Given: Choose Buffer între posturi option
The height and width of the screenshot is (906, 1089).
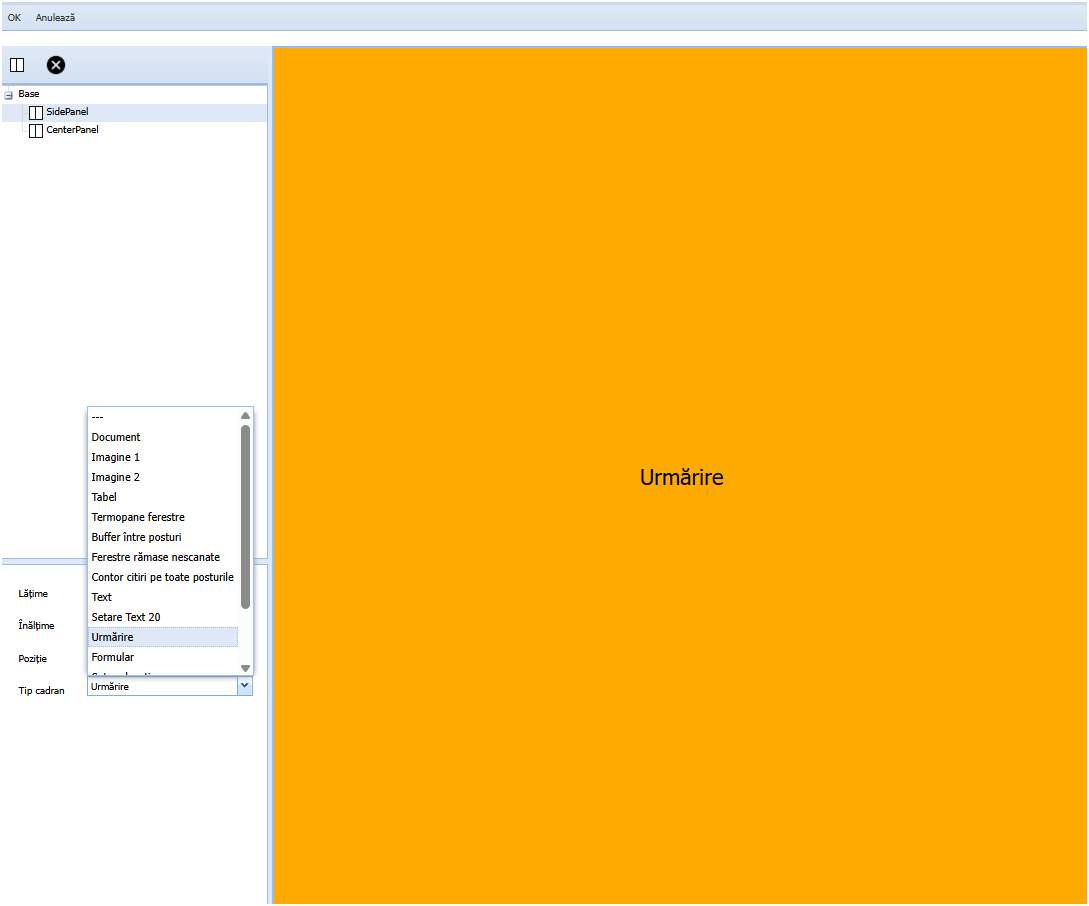Looking at the screenshot, I should (163, 537).
